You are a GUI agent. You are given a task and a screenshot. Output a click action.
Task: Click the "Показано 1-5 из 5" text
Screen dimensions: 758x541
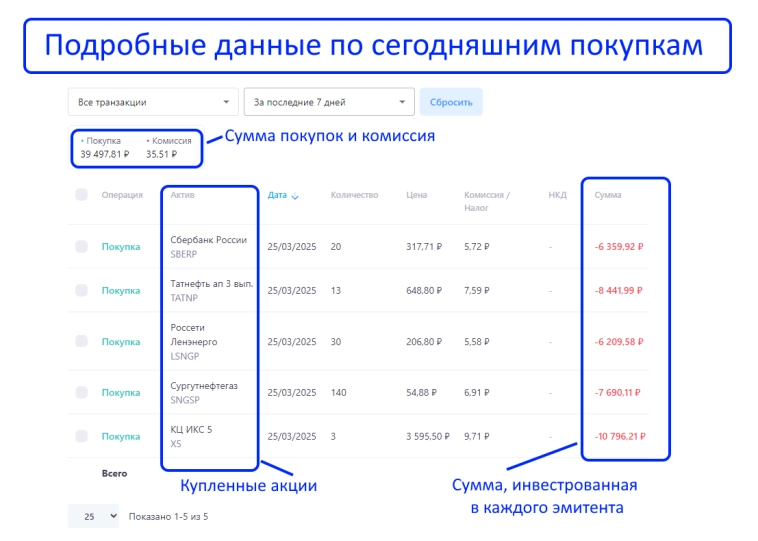(x=168, y=516)
